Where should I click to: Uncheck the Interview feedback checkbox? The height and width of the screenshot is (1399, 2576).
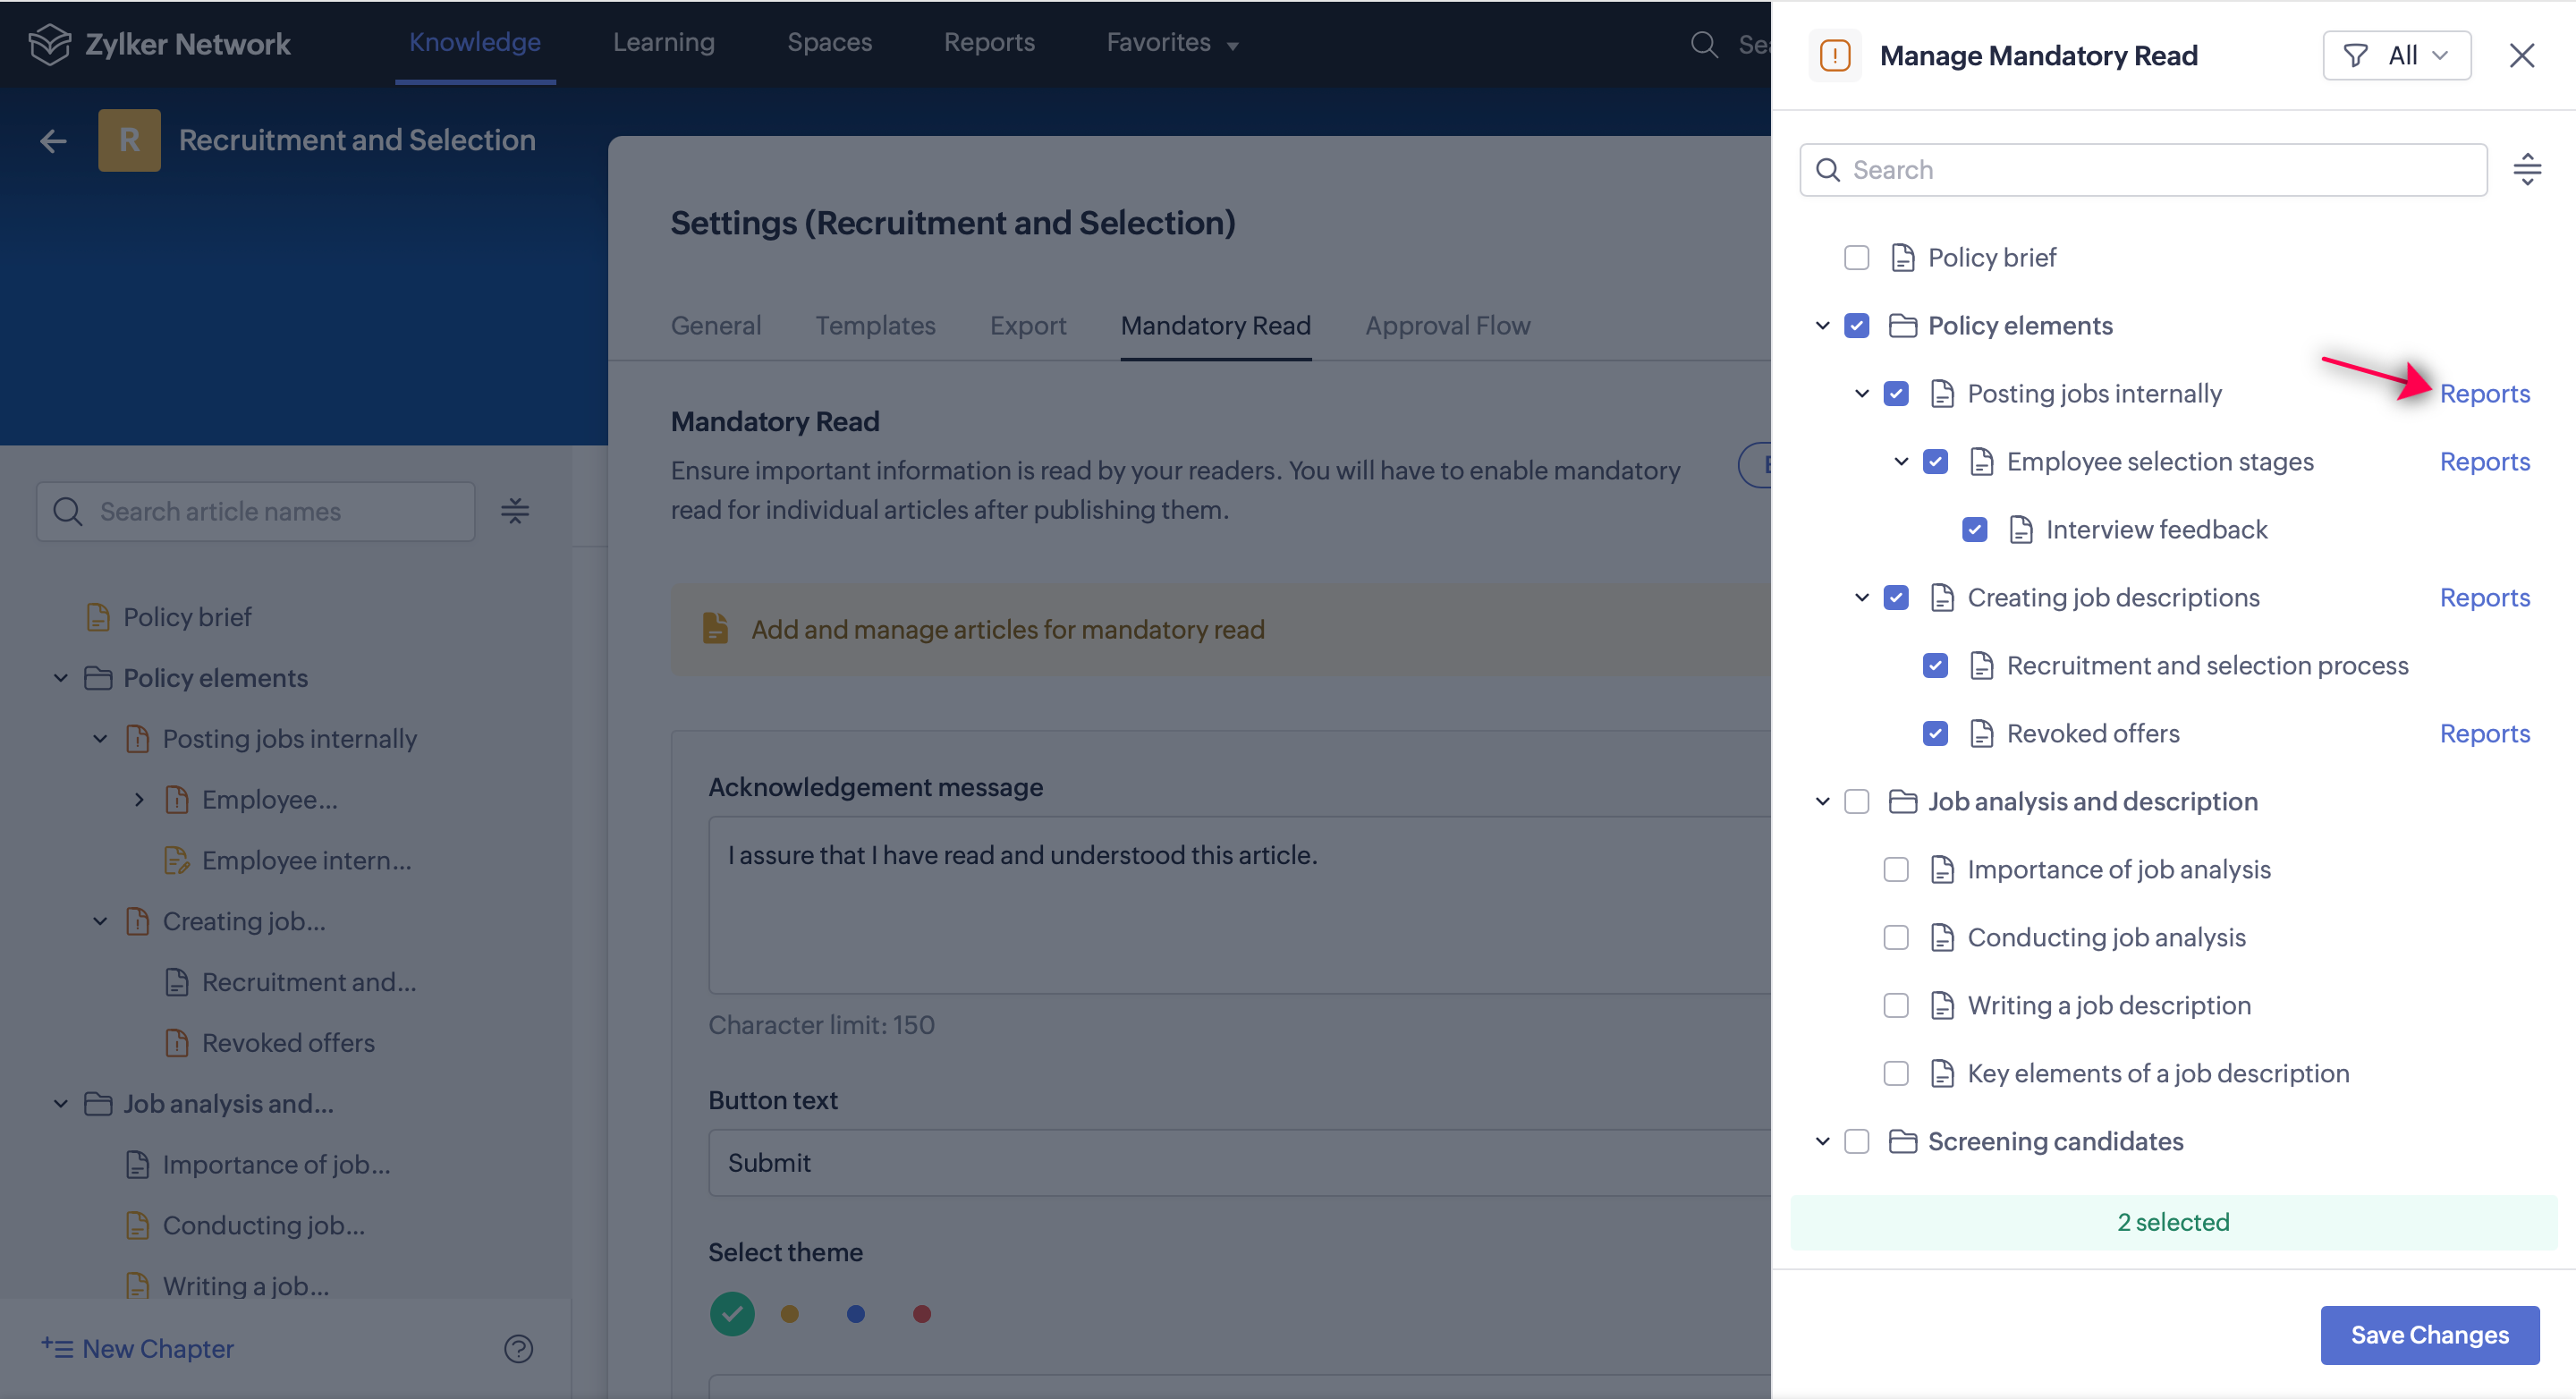[x=1975, y=530]
